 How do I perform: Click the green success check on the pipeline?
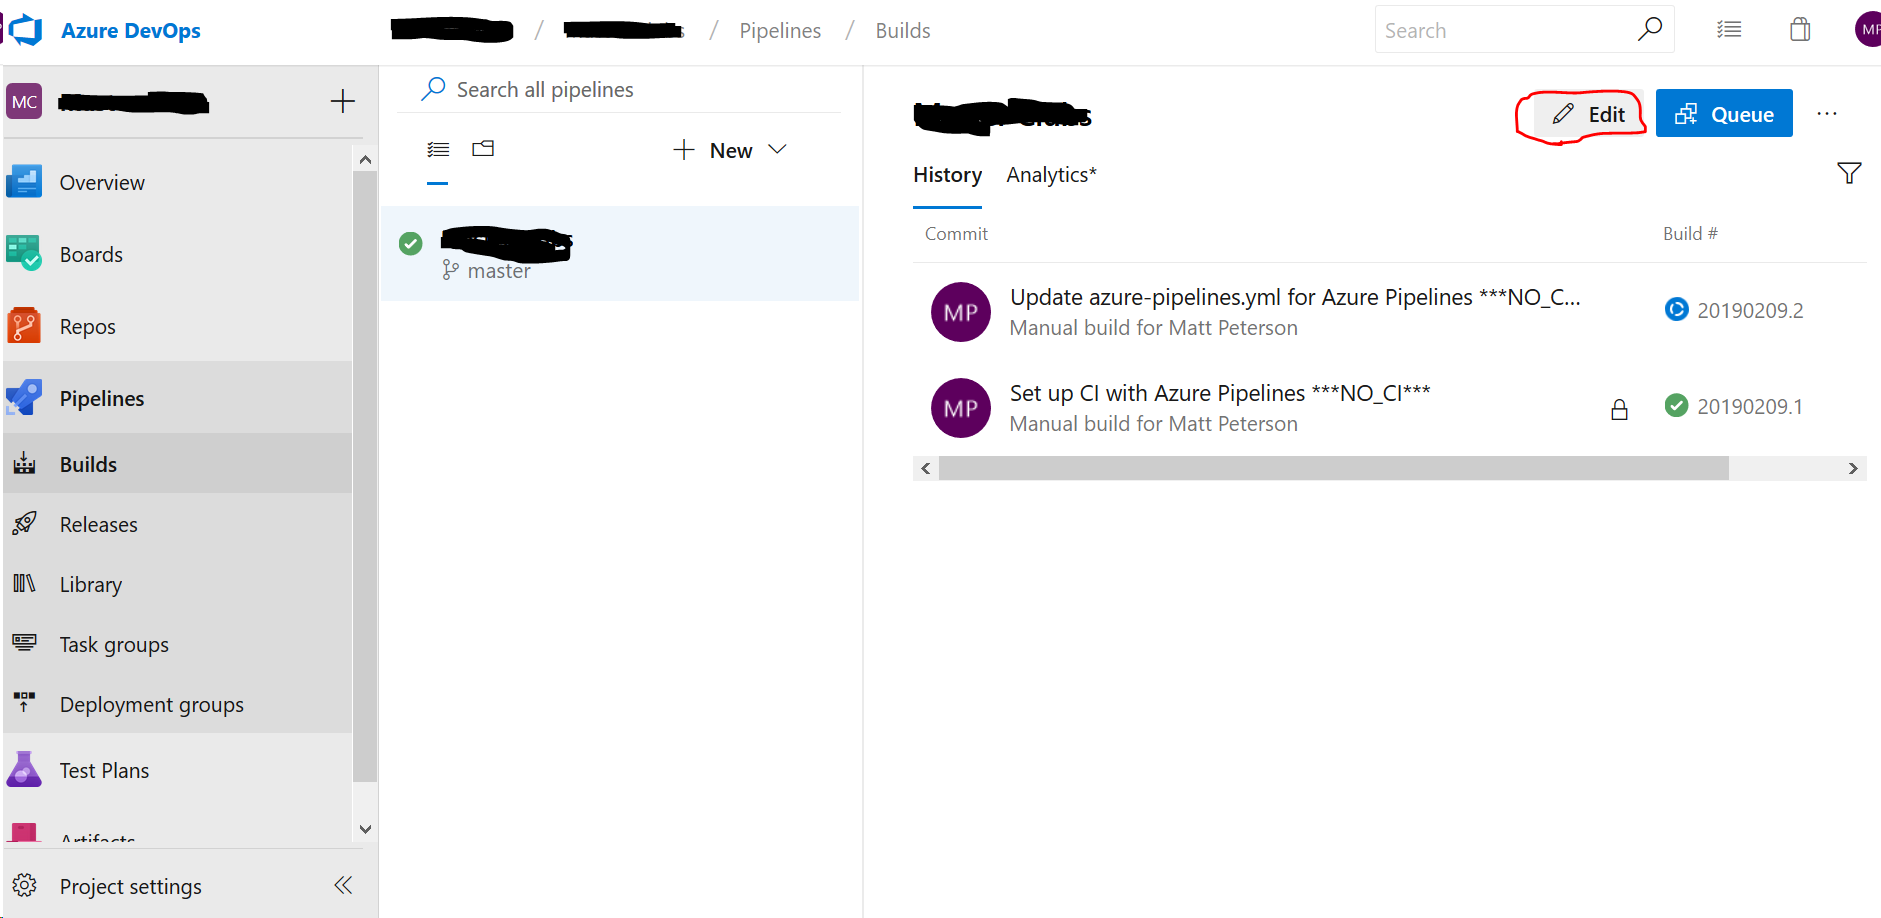click(411, 243)
